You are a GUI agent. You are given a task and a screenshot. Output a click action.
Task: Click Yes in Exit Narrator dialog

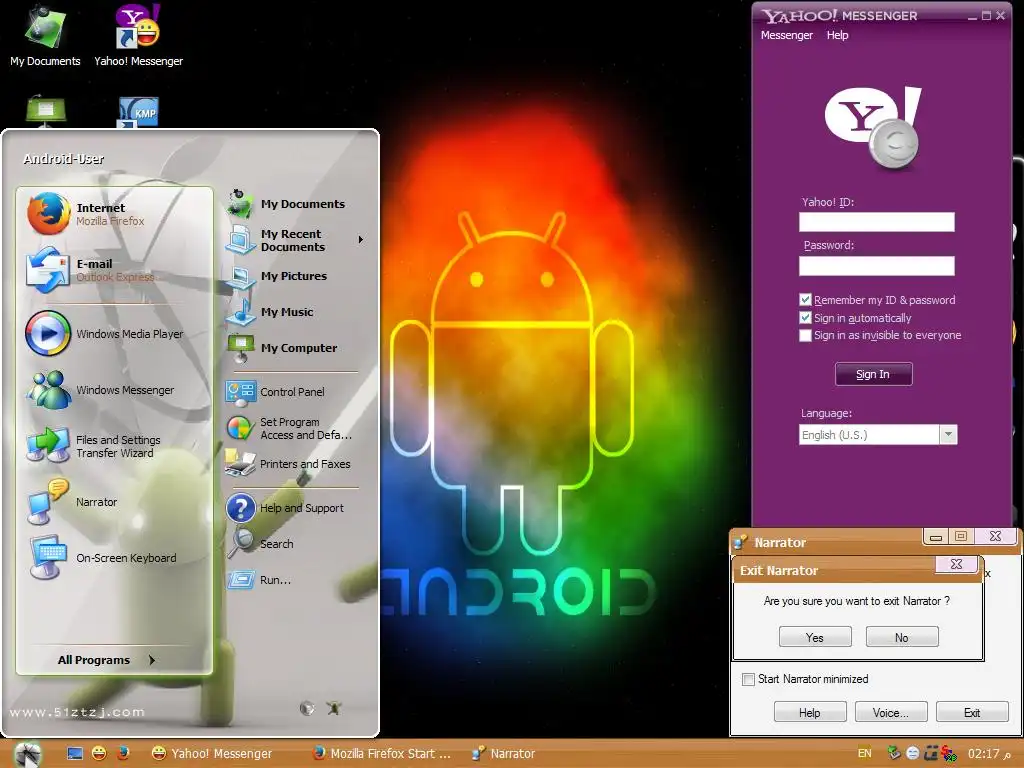815,637
